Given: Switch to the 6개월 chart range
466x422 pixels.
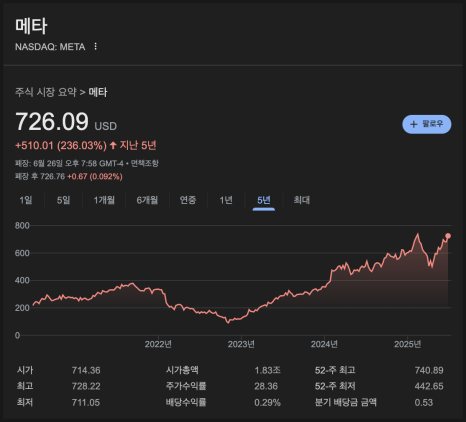Looking at the screenshot, I should (147, 200).
